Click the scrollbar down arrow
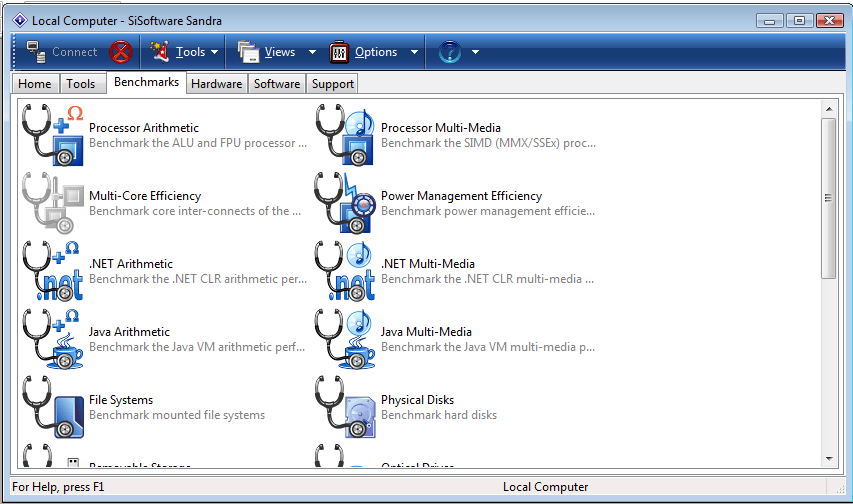Viewport: 853px width, 504px height. (x=829, y=459)
